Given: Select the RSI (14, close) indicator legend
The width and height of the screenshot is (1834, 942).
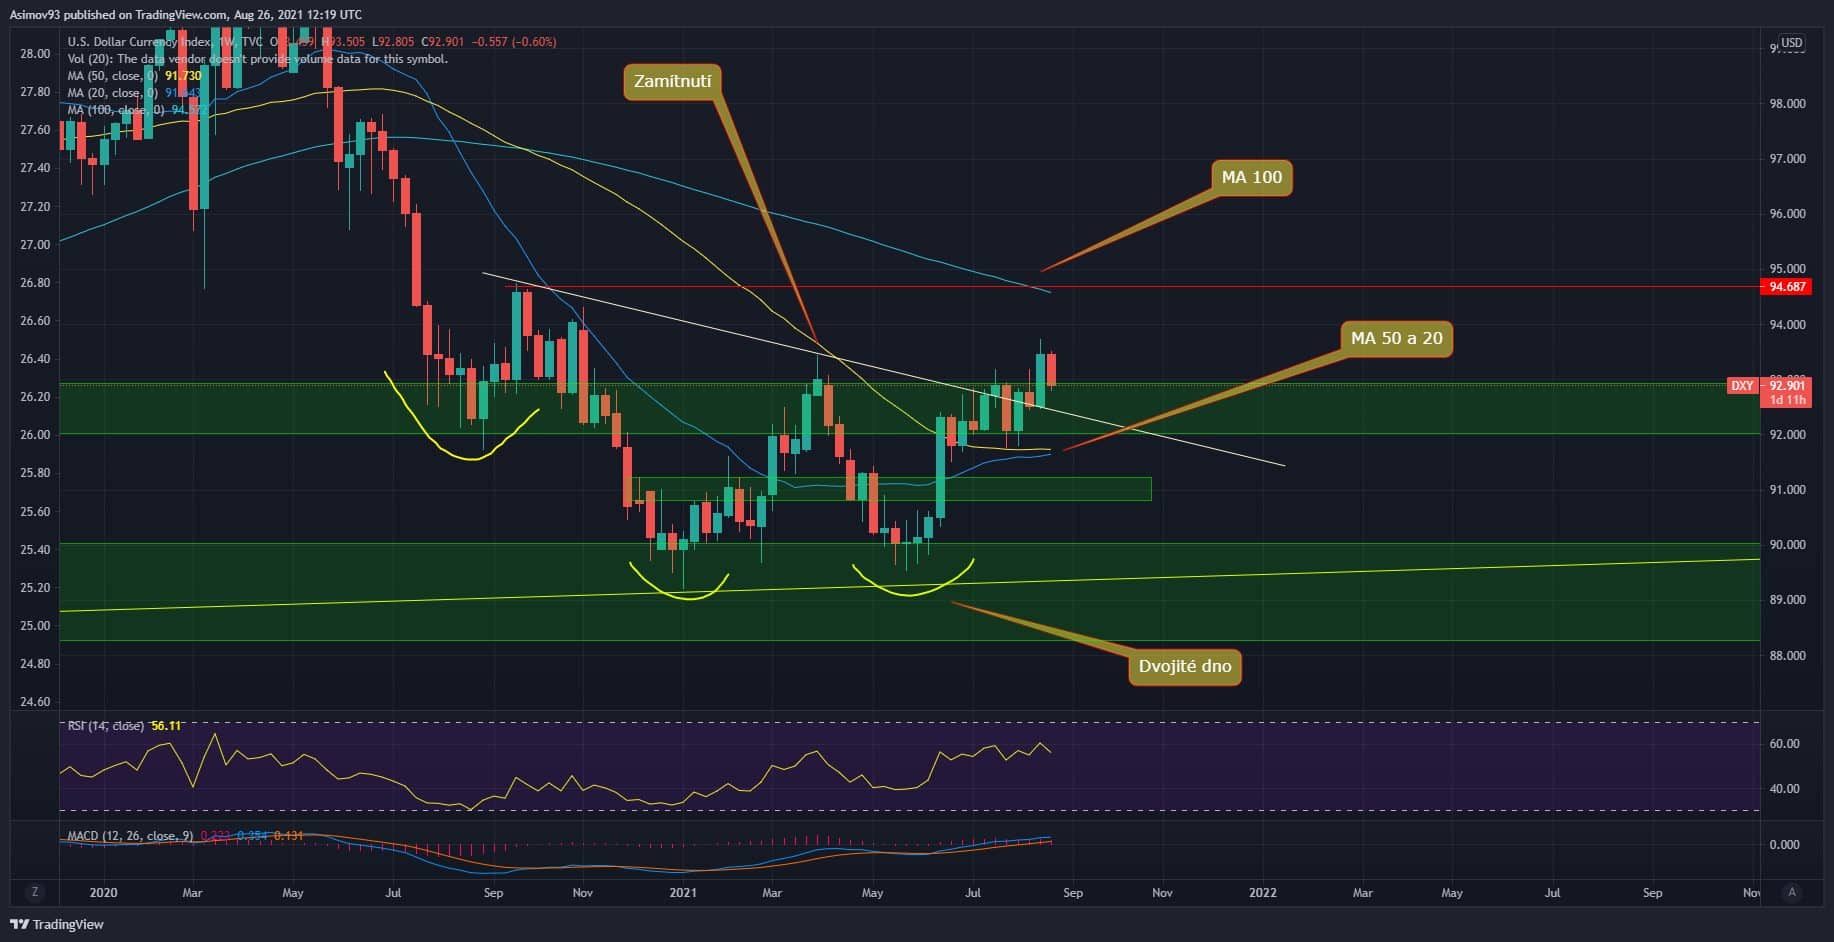Looking at the screenshot, I should [x=124, y=725].
